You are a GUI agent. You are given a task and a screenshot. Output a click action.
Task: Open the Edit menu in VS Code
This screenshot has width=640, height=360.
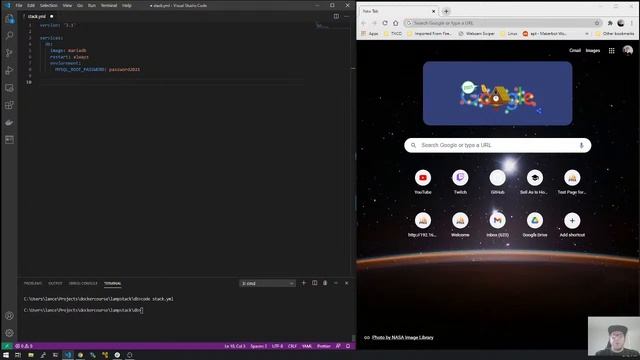(x=31, y=6)
